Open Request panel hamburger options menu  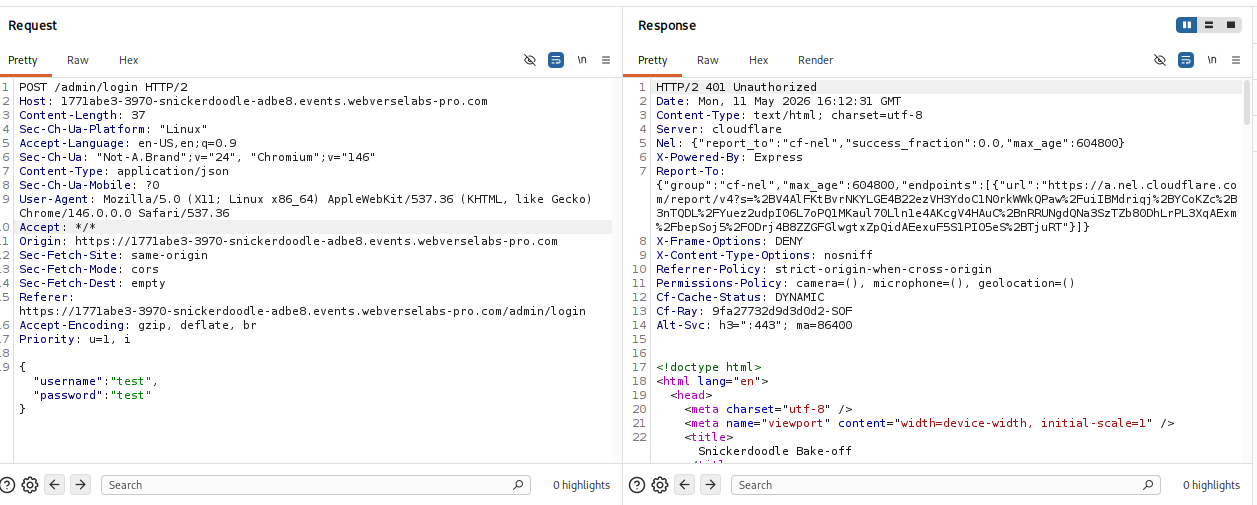coord(606,60)
